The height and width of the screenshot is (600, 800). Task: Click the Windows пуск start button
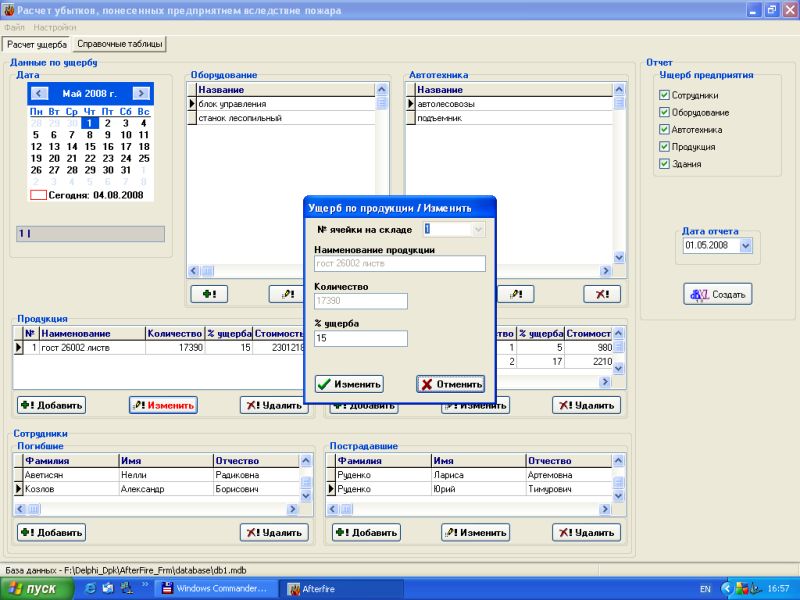(35, 588)
